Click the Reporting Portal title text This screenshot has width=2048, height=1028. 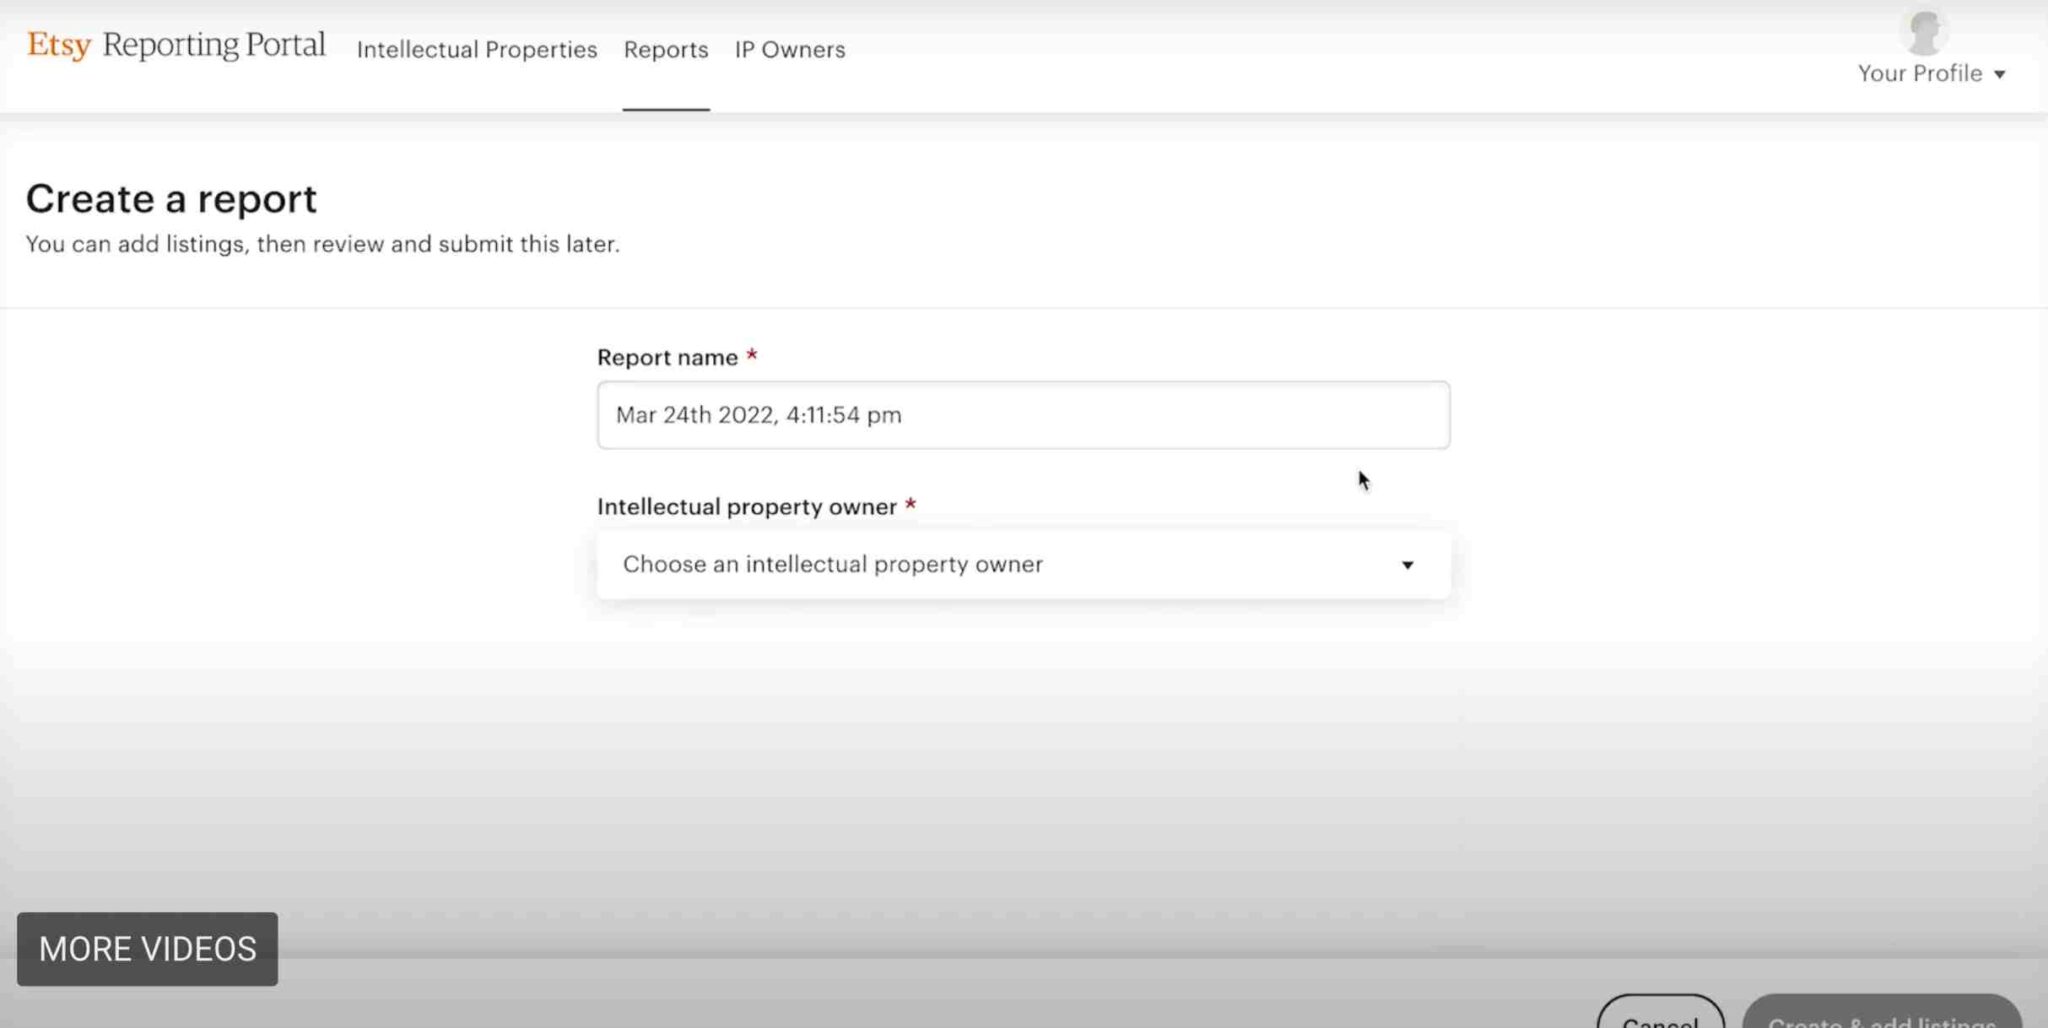pos(214,46)
